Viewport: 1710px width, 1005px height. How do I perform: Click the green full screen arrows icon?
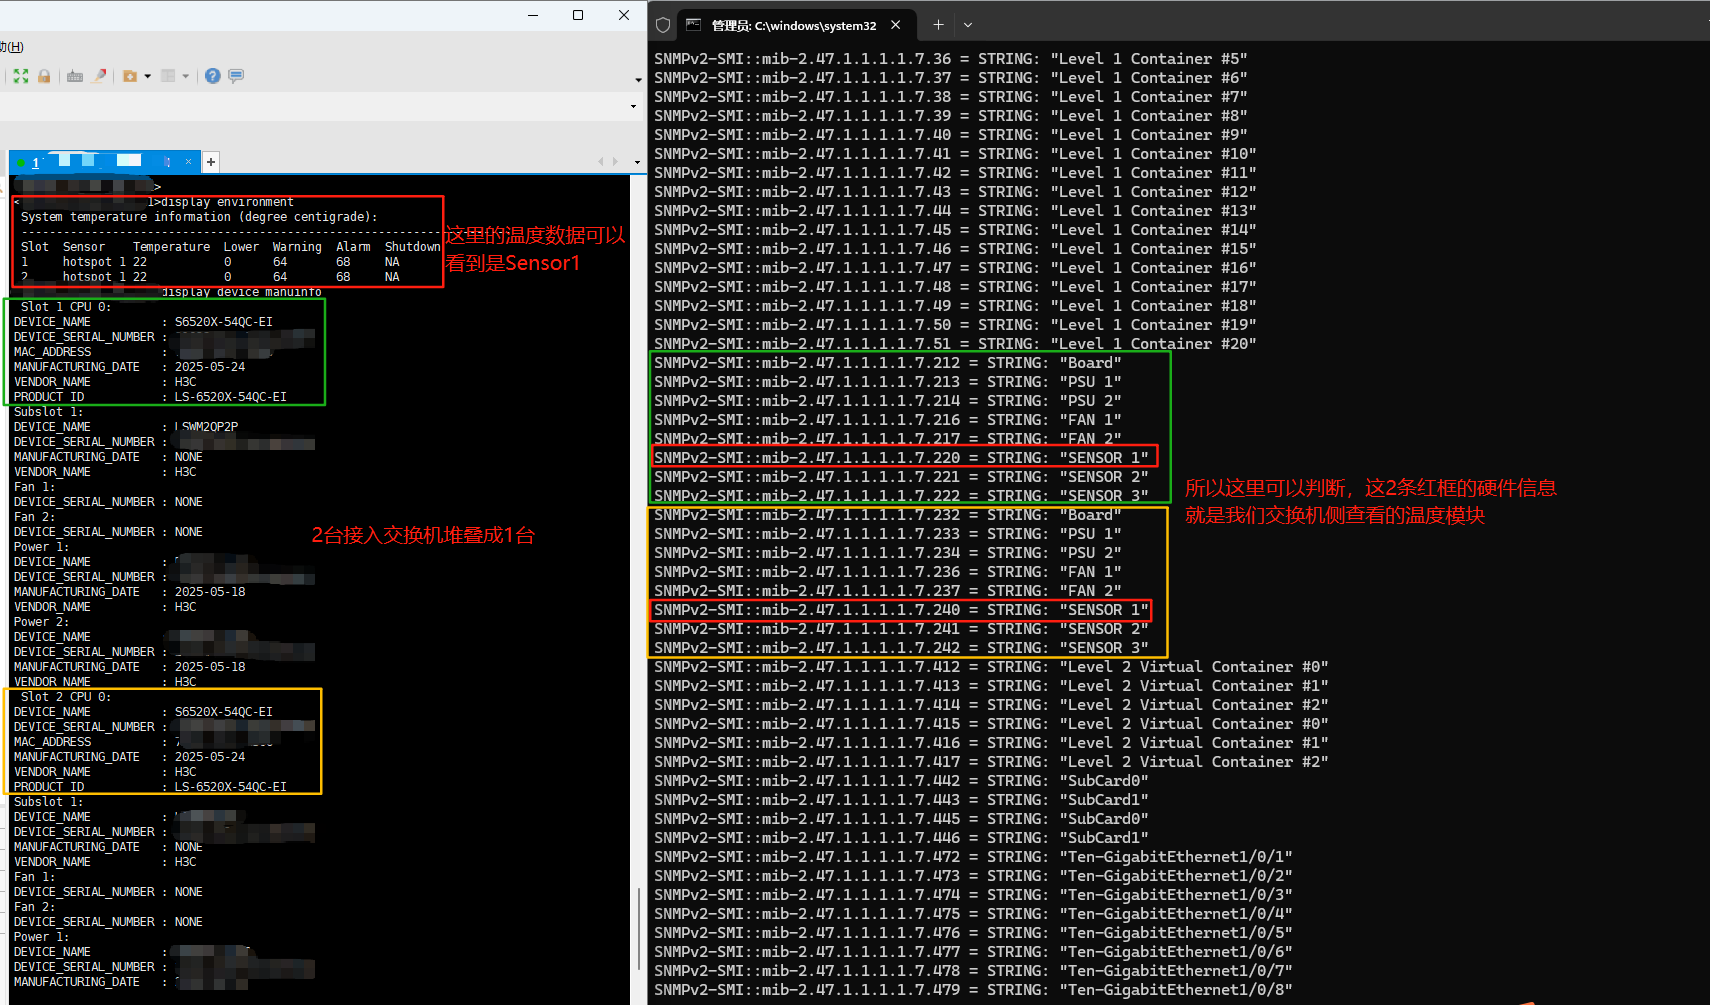coord(21,76)
